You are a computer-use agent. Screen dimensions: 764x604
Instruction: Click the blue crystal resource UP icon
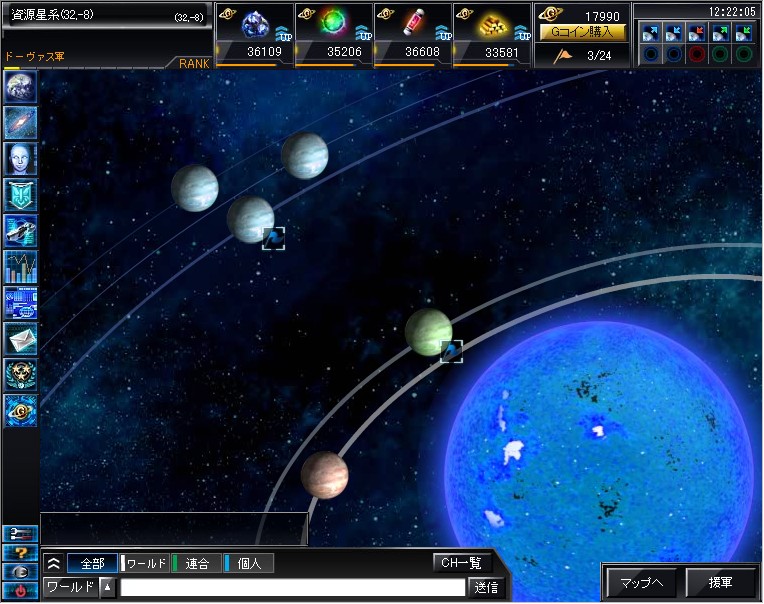(x=284, y=34)
